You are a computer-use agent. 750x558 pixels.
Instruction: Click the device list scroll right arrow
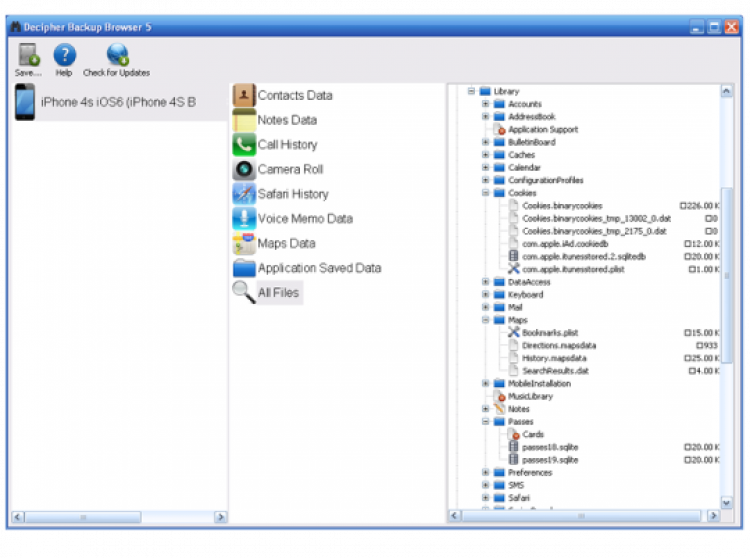pyautogui.click(x=221, y=517)
